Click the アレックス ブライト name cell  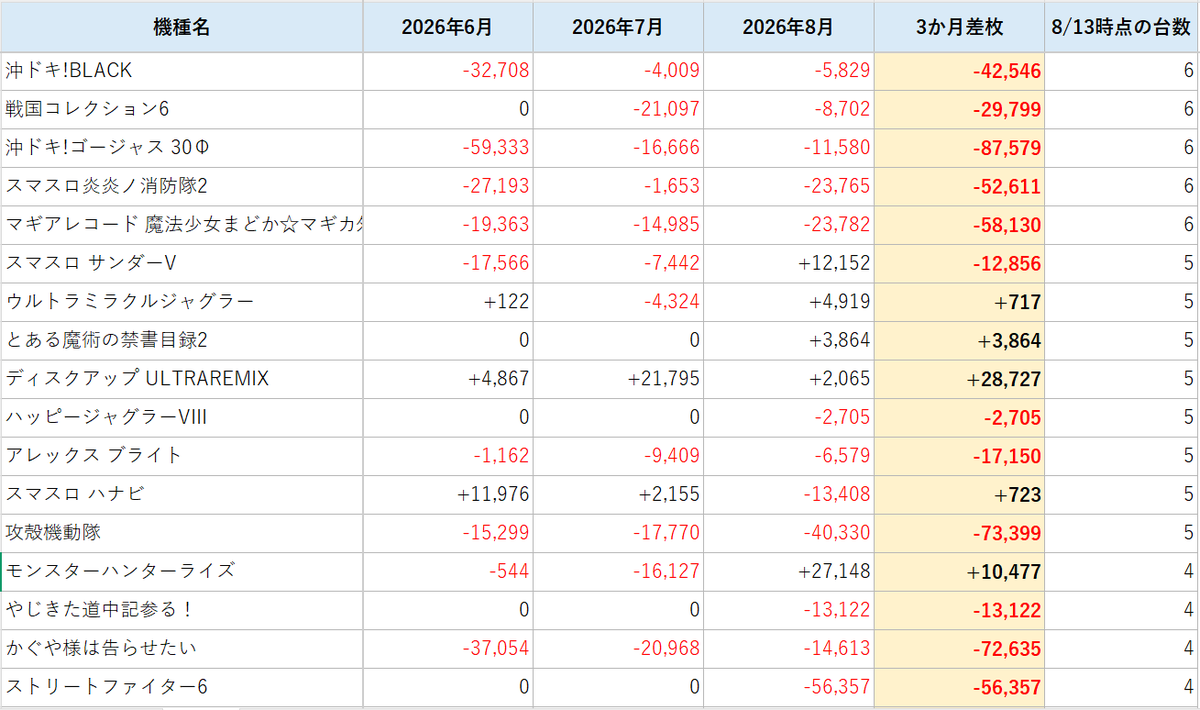pyautogui.click(x=181, y=456)
